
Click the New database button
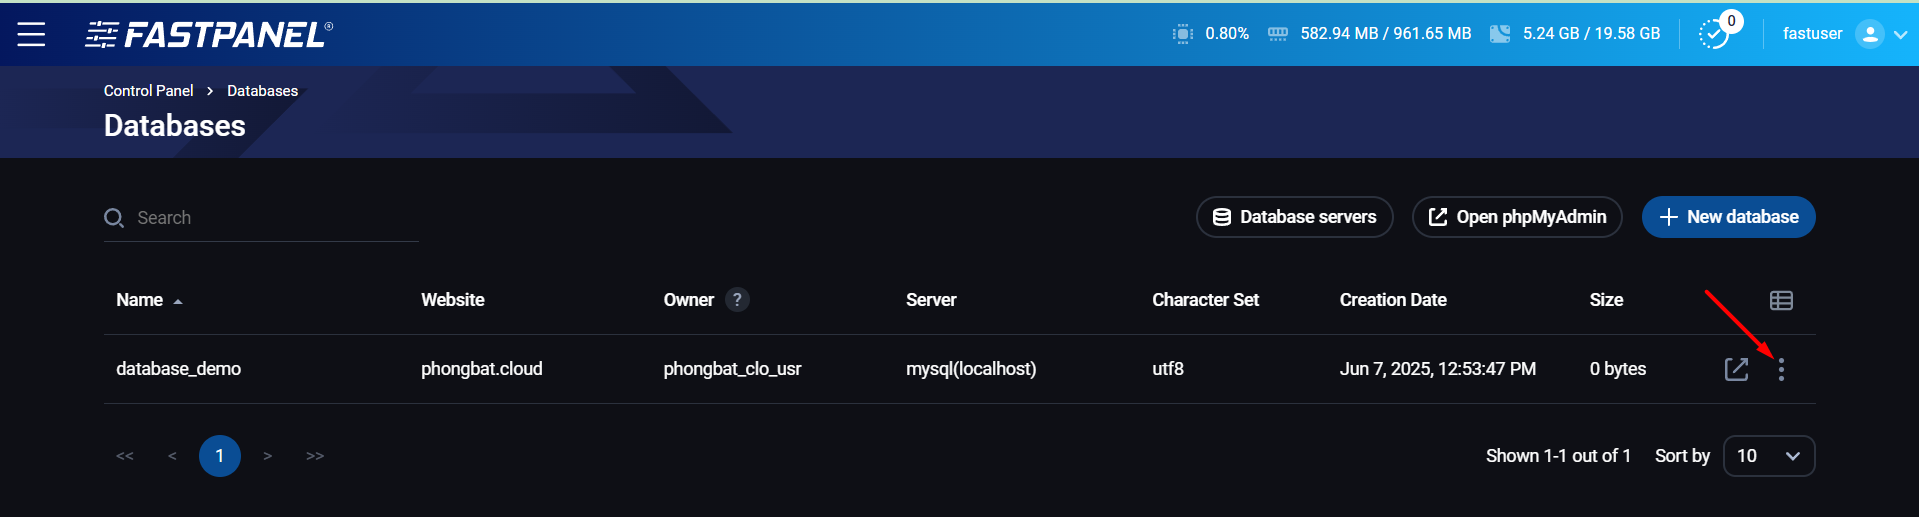coord(1728,217)
